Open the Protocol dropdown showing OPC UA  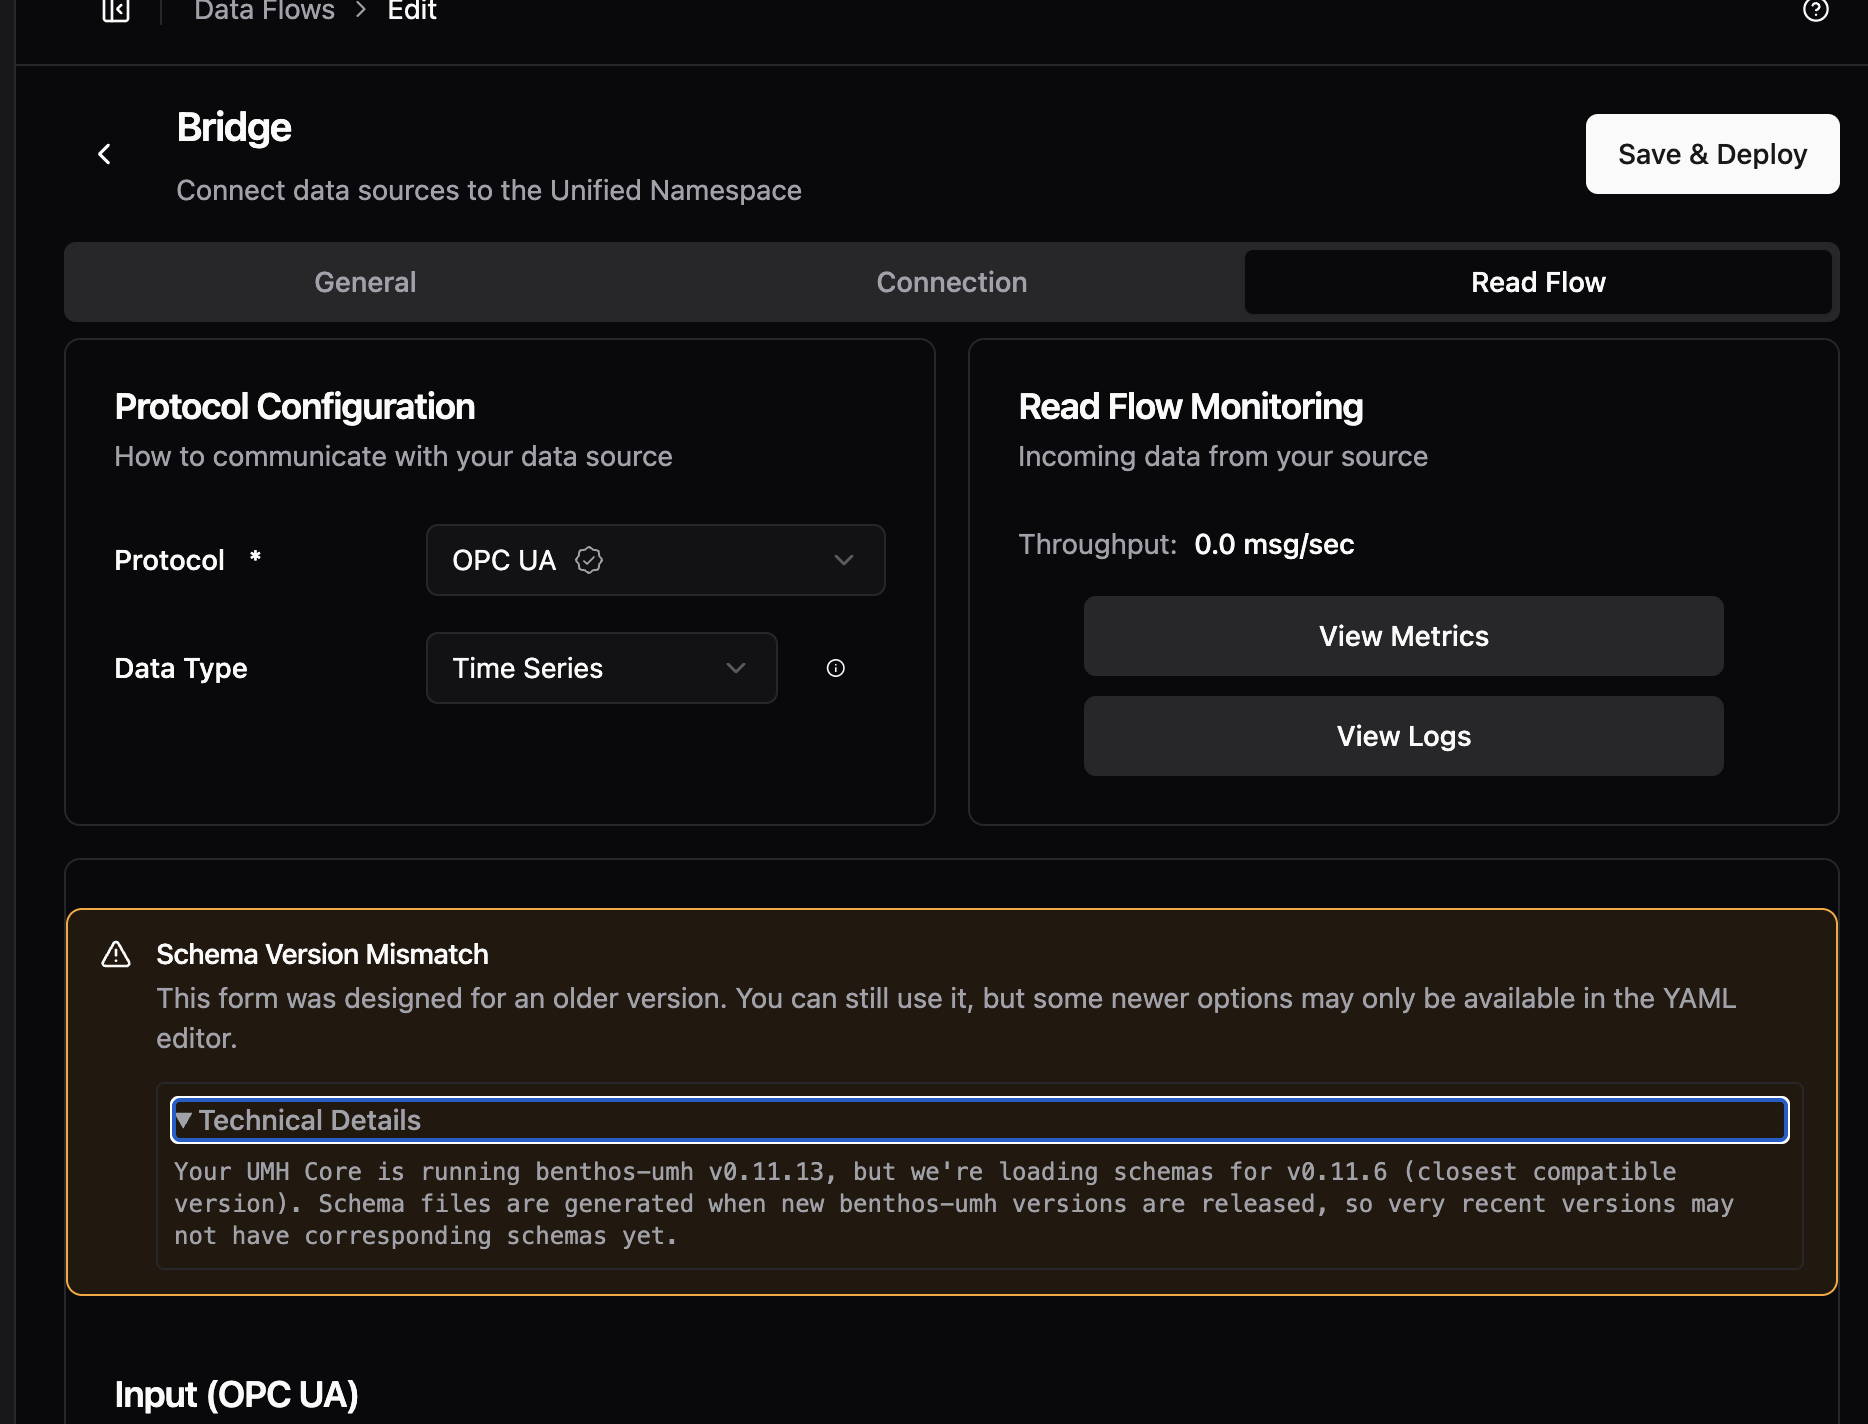point(655,560)
